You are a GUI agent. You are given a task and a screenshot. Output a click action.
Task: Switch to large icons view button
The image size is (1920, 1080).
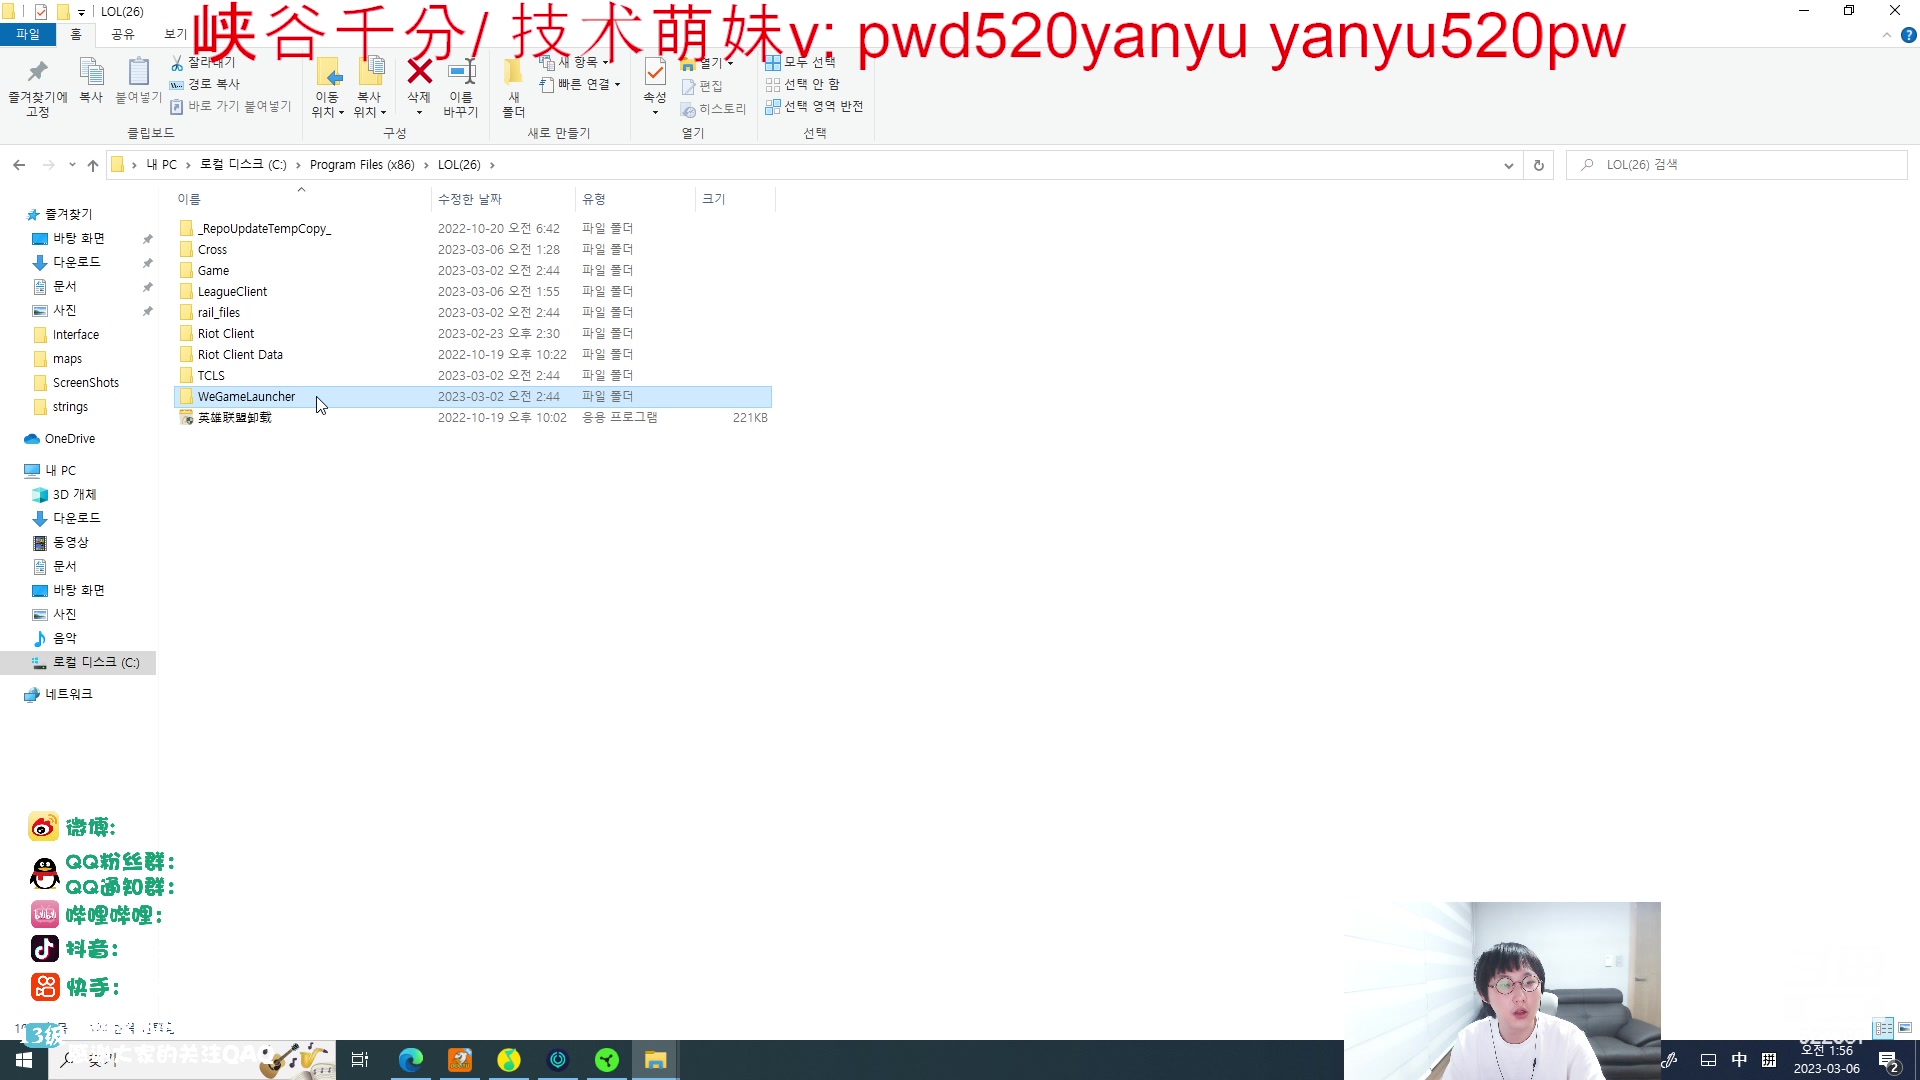(1905, 1028)
